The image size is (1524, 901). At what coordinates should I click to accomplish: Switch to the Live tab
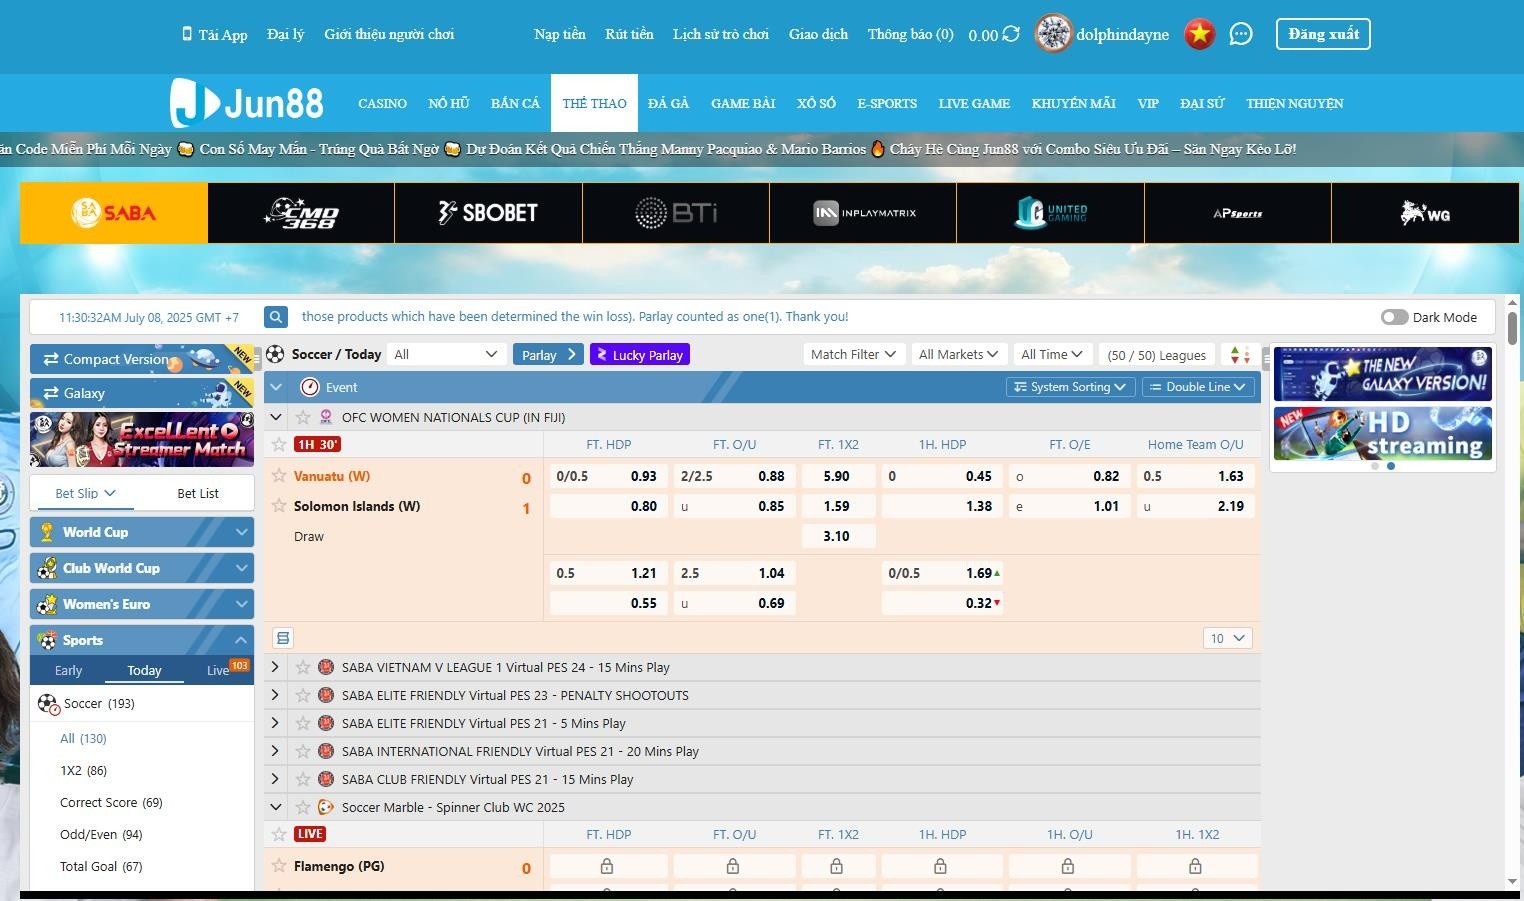(x=218, y=671)
